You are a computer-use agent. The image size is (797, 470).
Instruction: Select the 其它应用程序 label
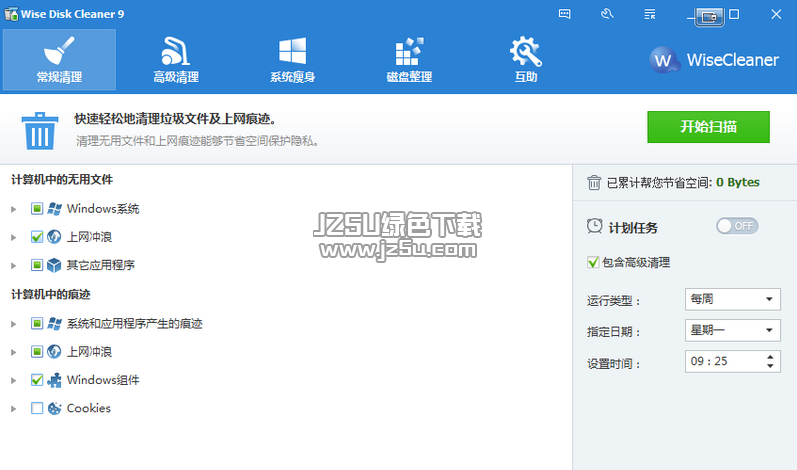101,265
